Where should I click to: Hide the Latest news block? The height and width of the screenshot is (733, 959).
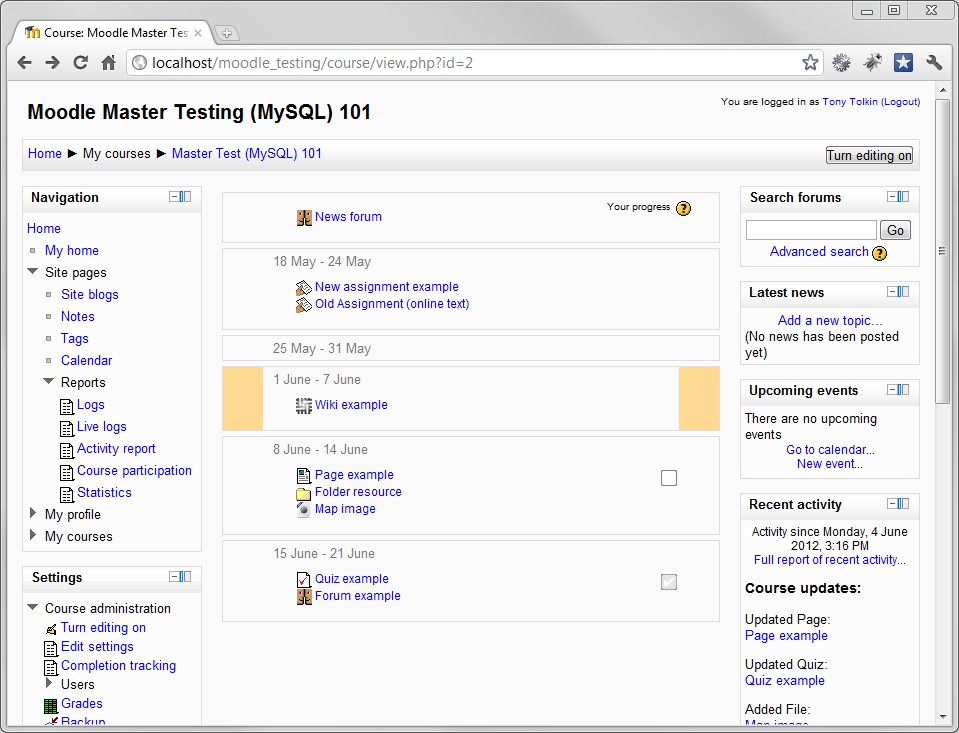pos(892,291)
